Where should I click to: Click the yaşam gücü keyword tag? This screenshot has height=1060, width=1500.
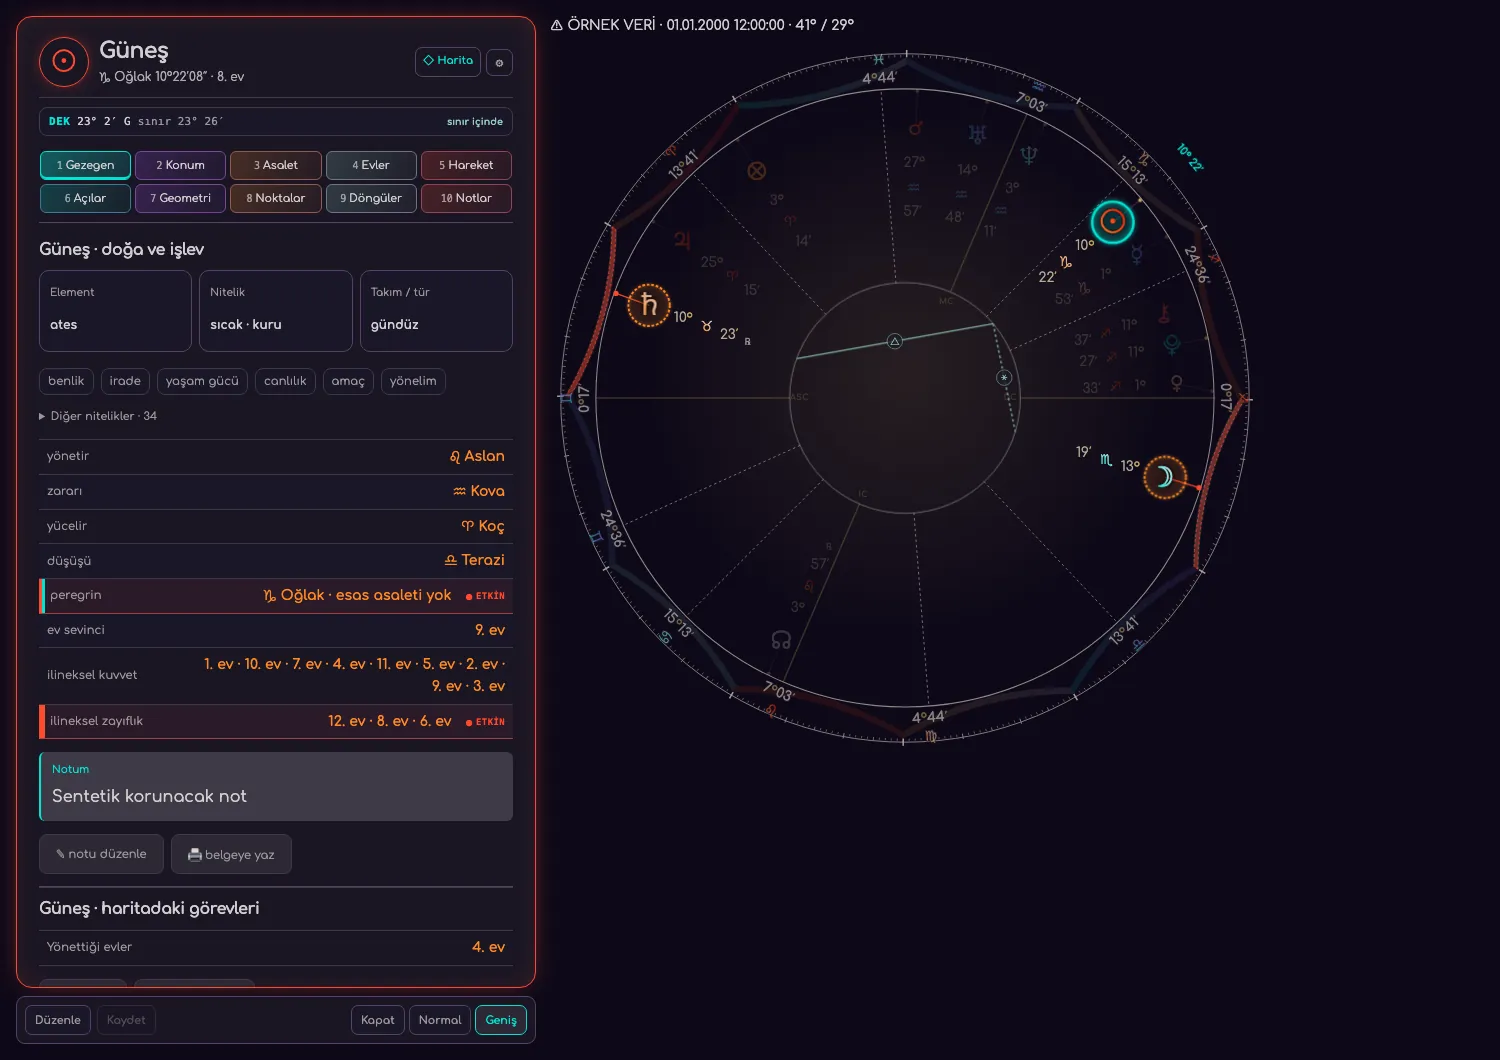[x=202, y=381]
